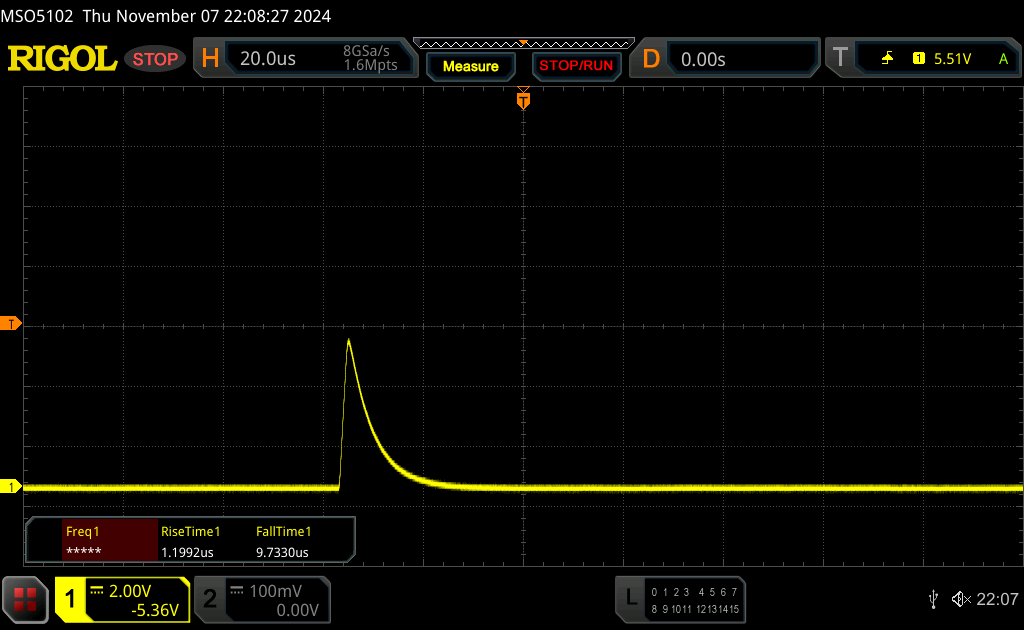The image size is (1024, 630).
Task: Tap the orange D delay icon
Action: click(651, 58)
